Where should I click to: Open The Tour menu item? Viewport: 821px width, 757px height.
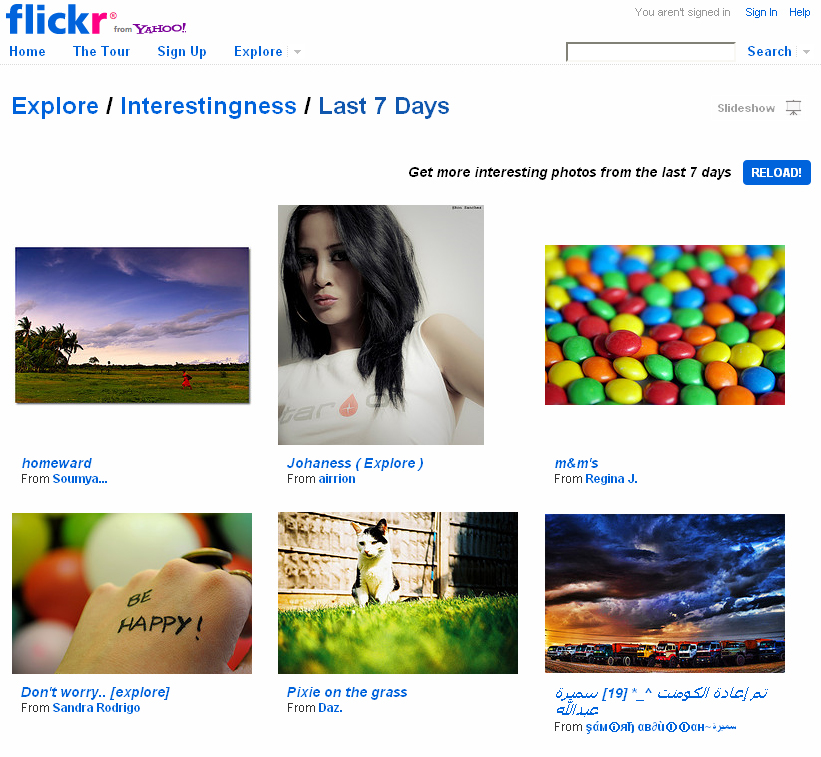point(101,51)
